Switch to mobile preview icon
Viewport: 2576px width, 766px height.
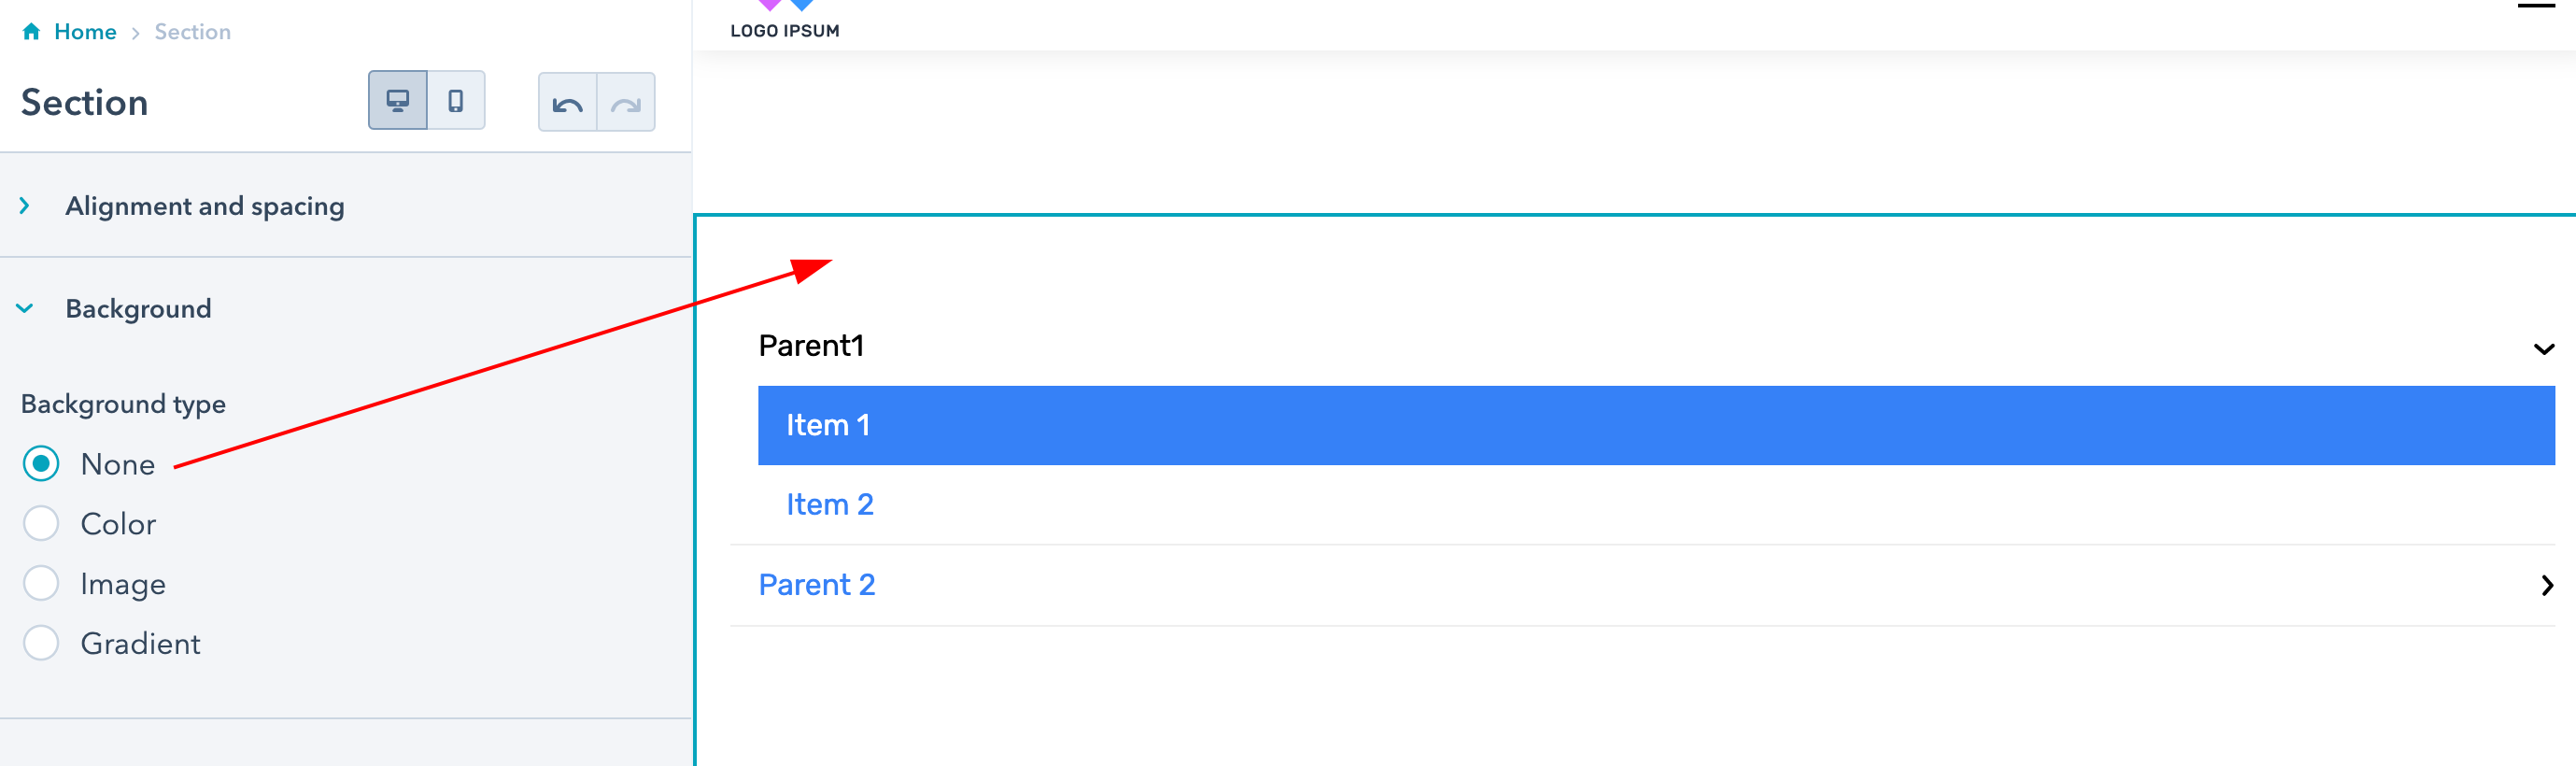(456, 100)
